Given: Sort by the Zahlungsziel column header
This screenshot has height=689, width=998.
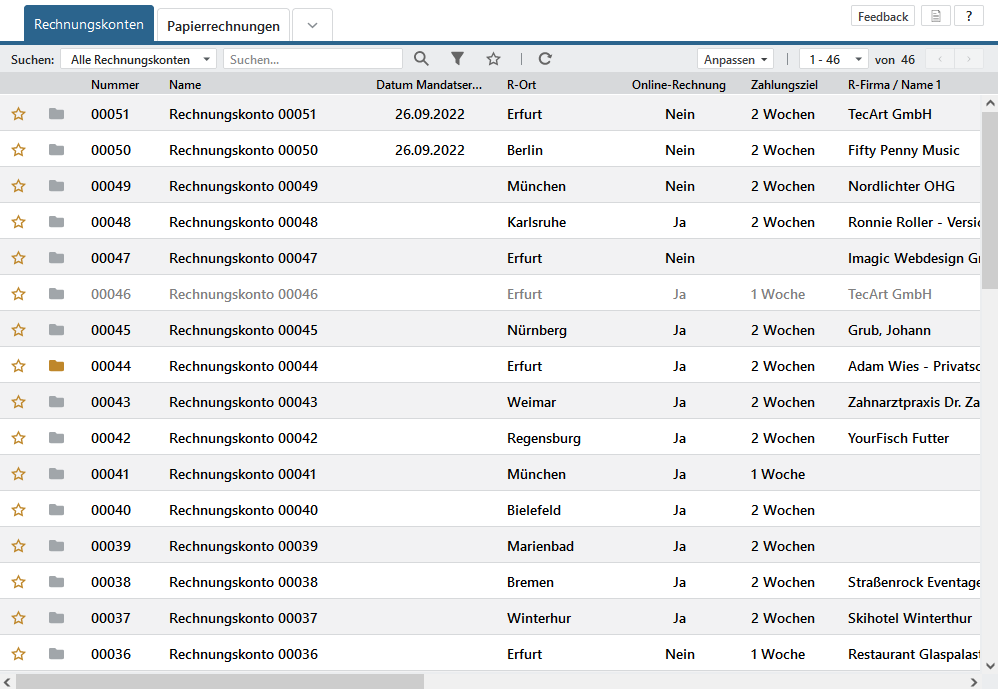Looking at the screenshot, I should (784, 85).
